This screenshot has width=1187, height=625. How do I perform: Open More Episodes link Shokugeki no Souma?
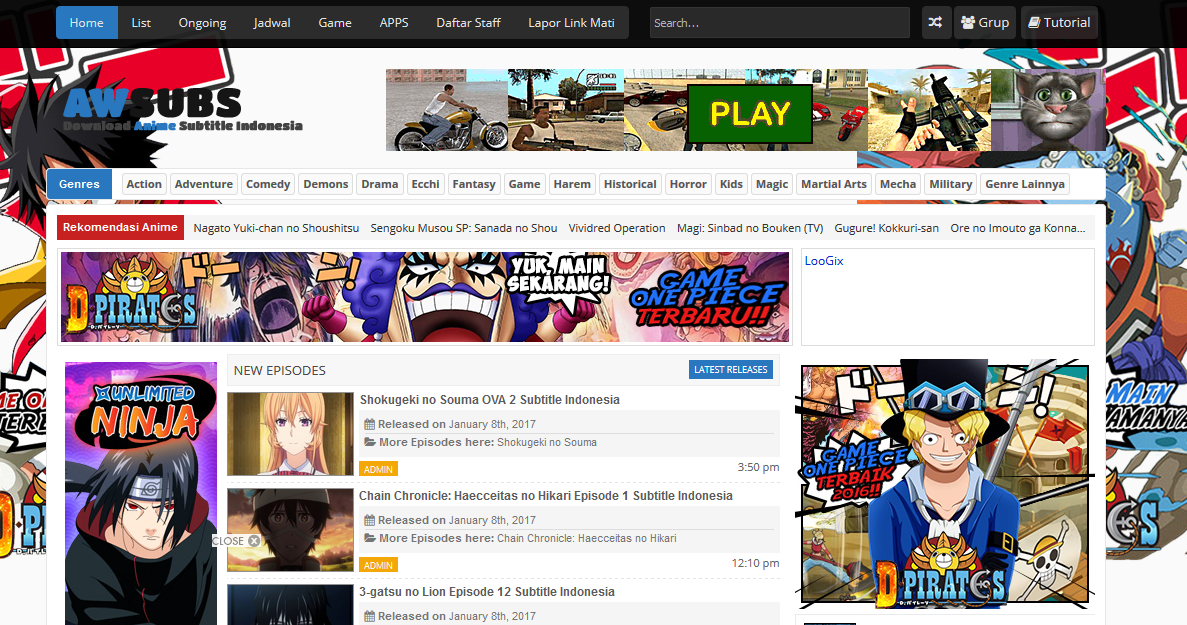(547, 442)
